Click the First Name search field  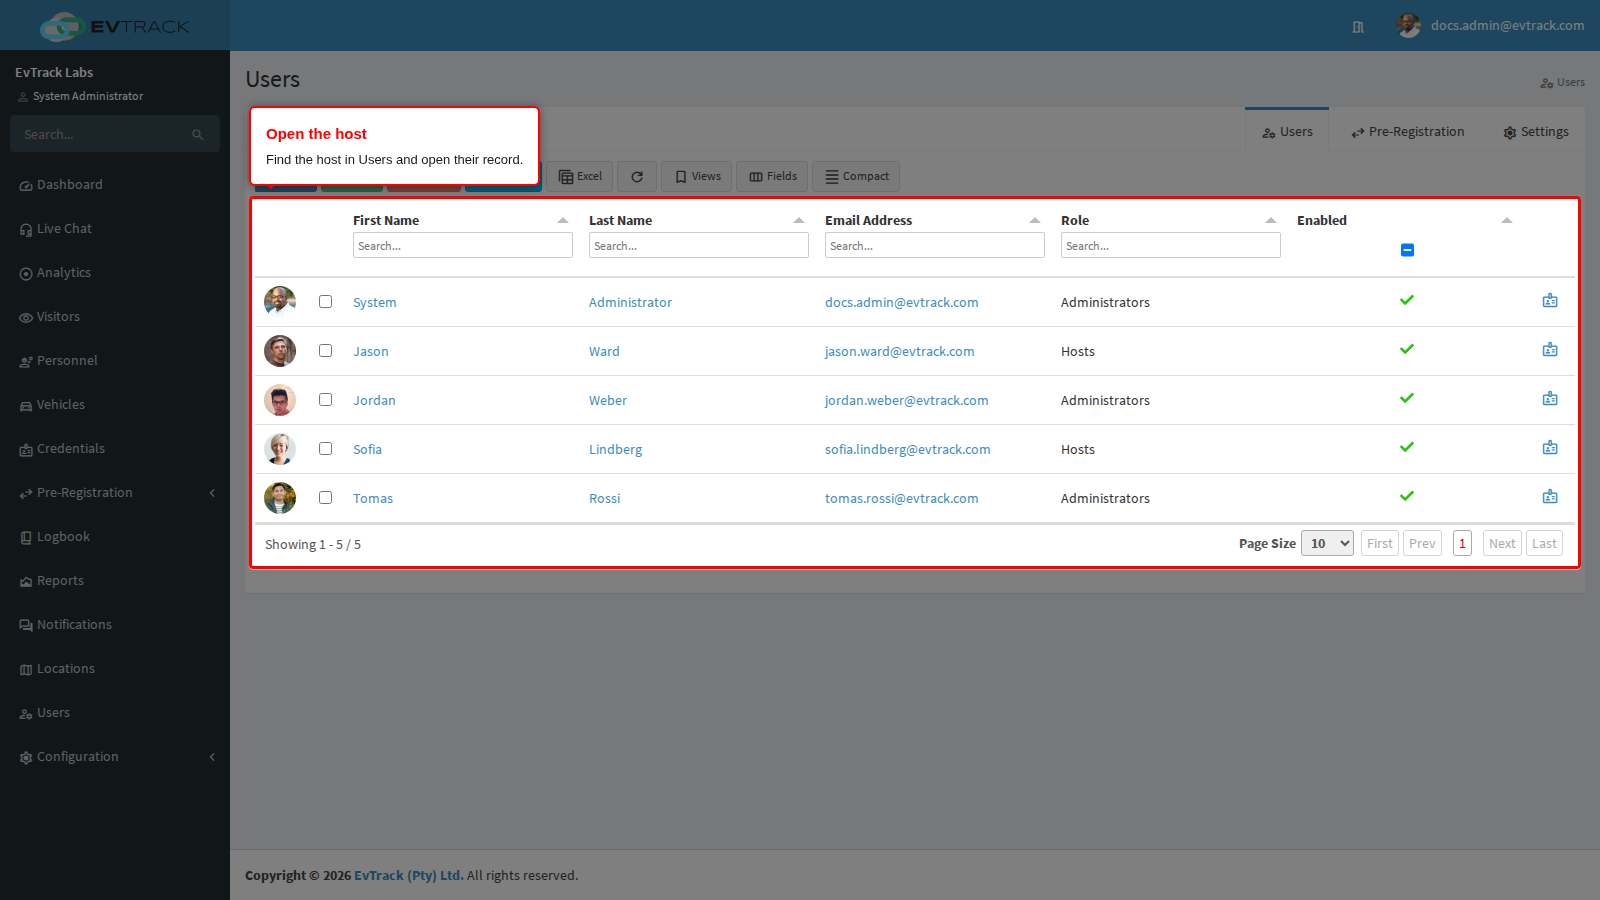463,245
